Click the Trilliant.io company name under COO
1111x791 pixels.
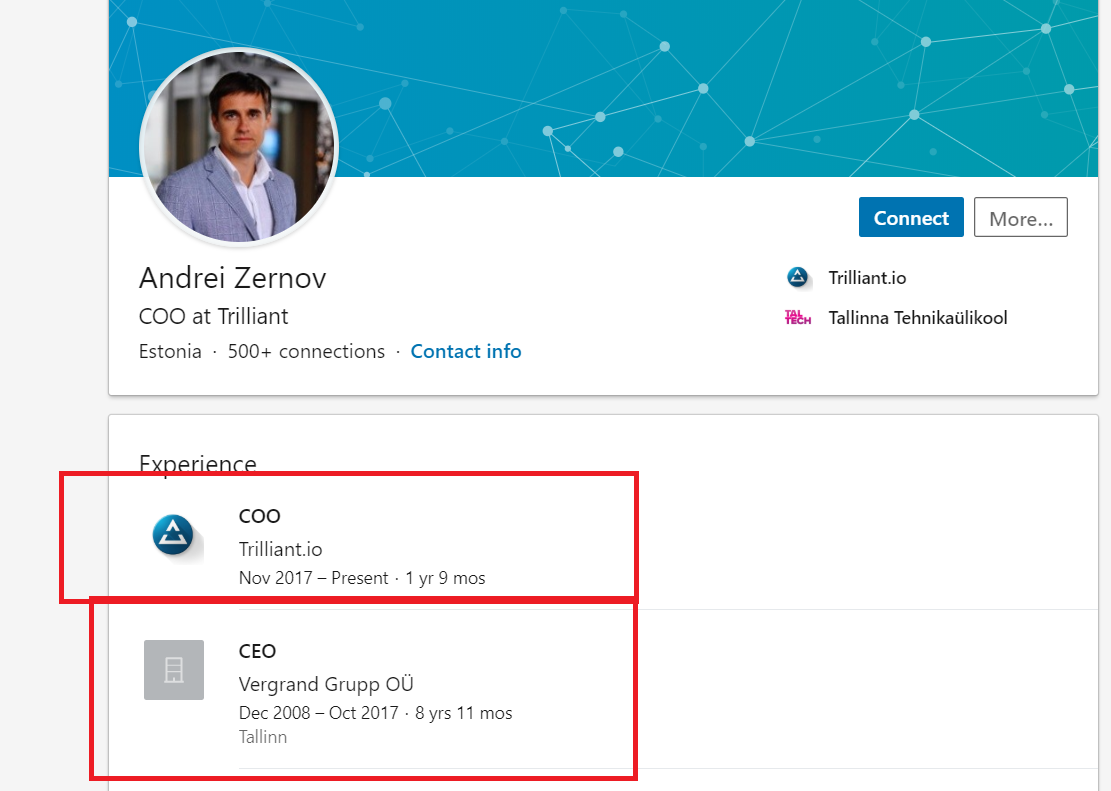pyautogui.click(x=281, y=549)
